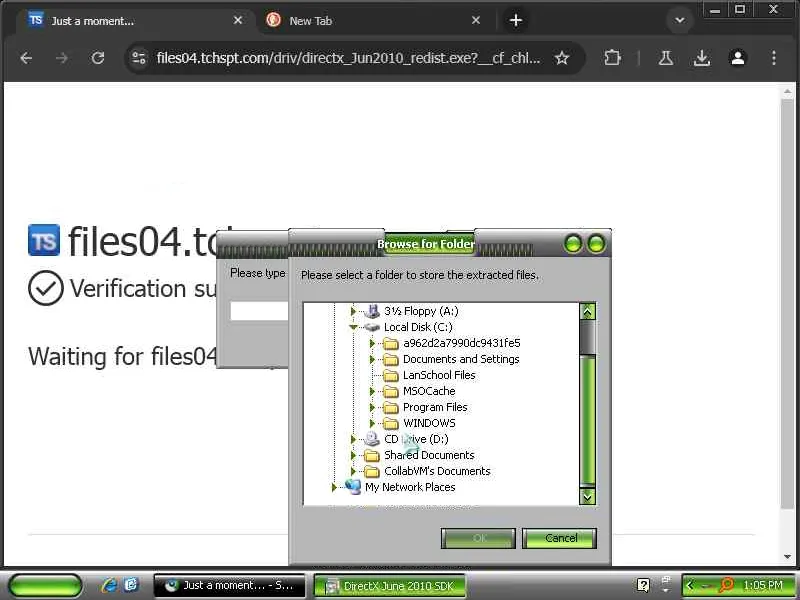800x600 pixels.
Task: Expand the CD Drive (D:) node
Action: (x=353, y=439)
